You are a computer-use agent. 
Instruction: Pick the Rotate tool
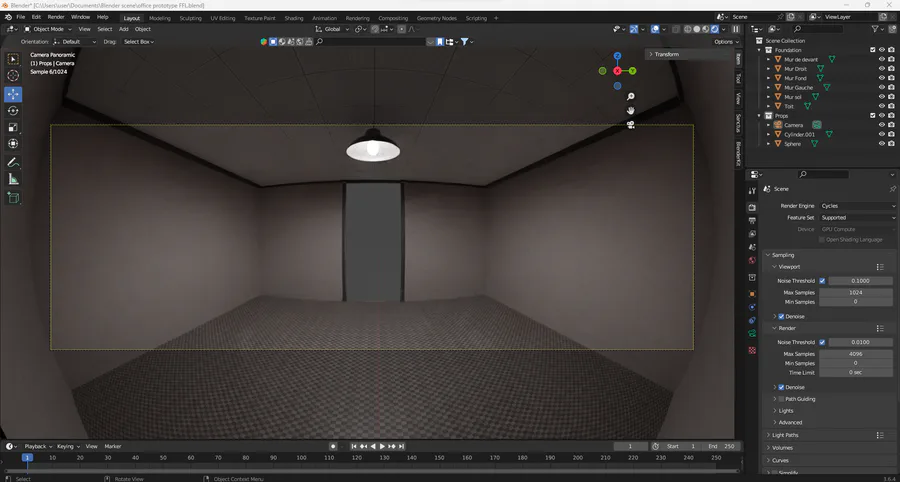click(x=13, y=111)
